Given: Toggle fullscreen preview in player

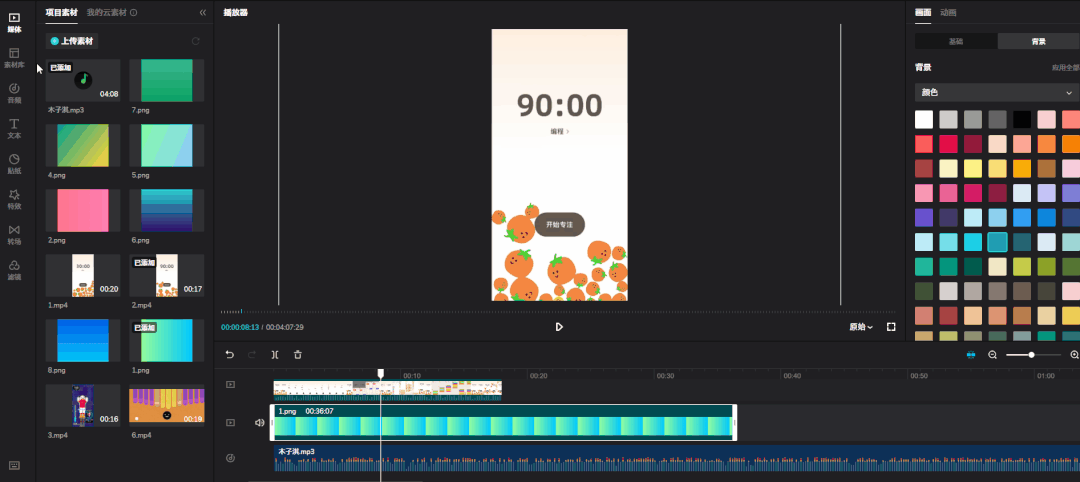Looking at the screenshot, I should pos(891,327).
